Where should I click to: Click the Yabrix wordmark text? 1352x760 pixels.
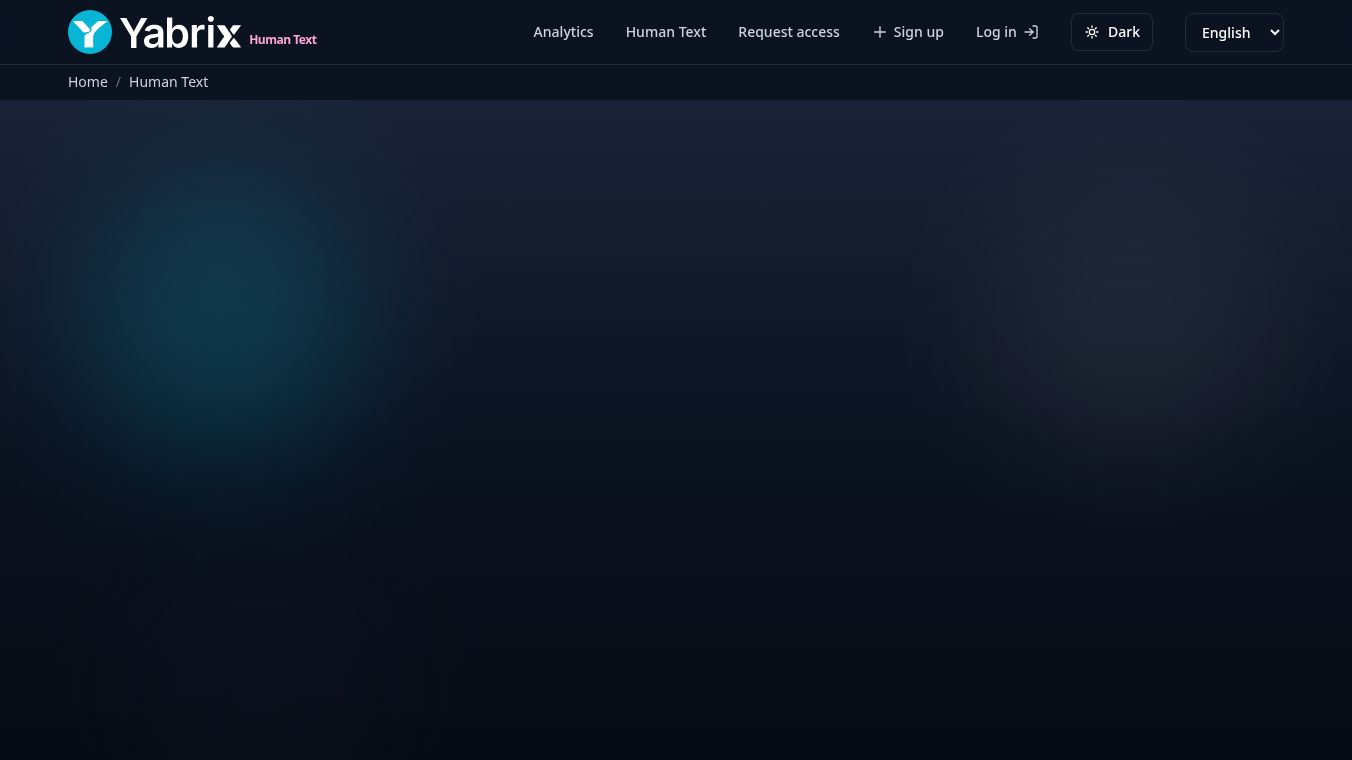[181, 33]
